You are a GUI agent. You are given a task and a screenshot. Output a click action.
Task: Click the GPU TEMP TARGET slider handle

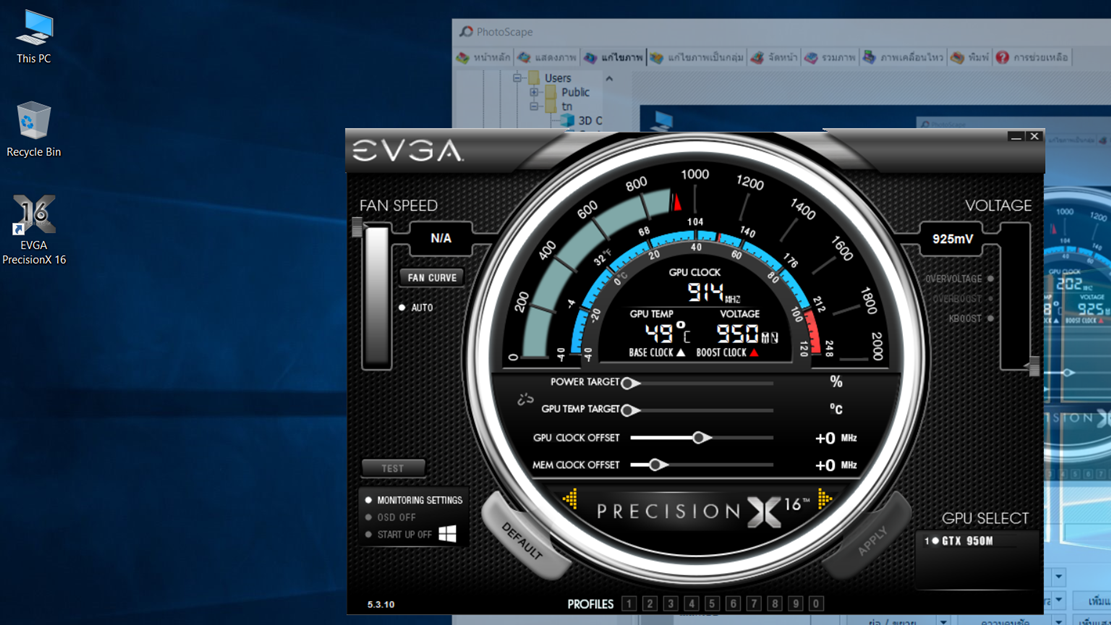[628, 410]
